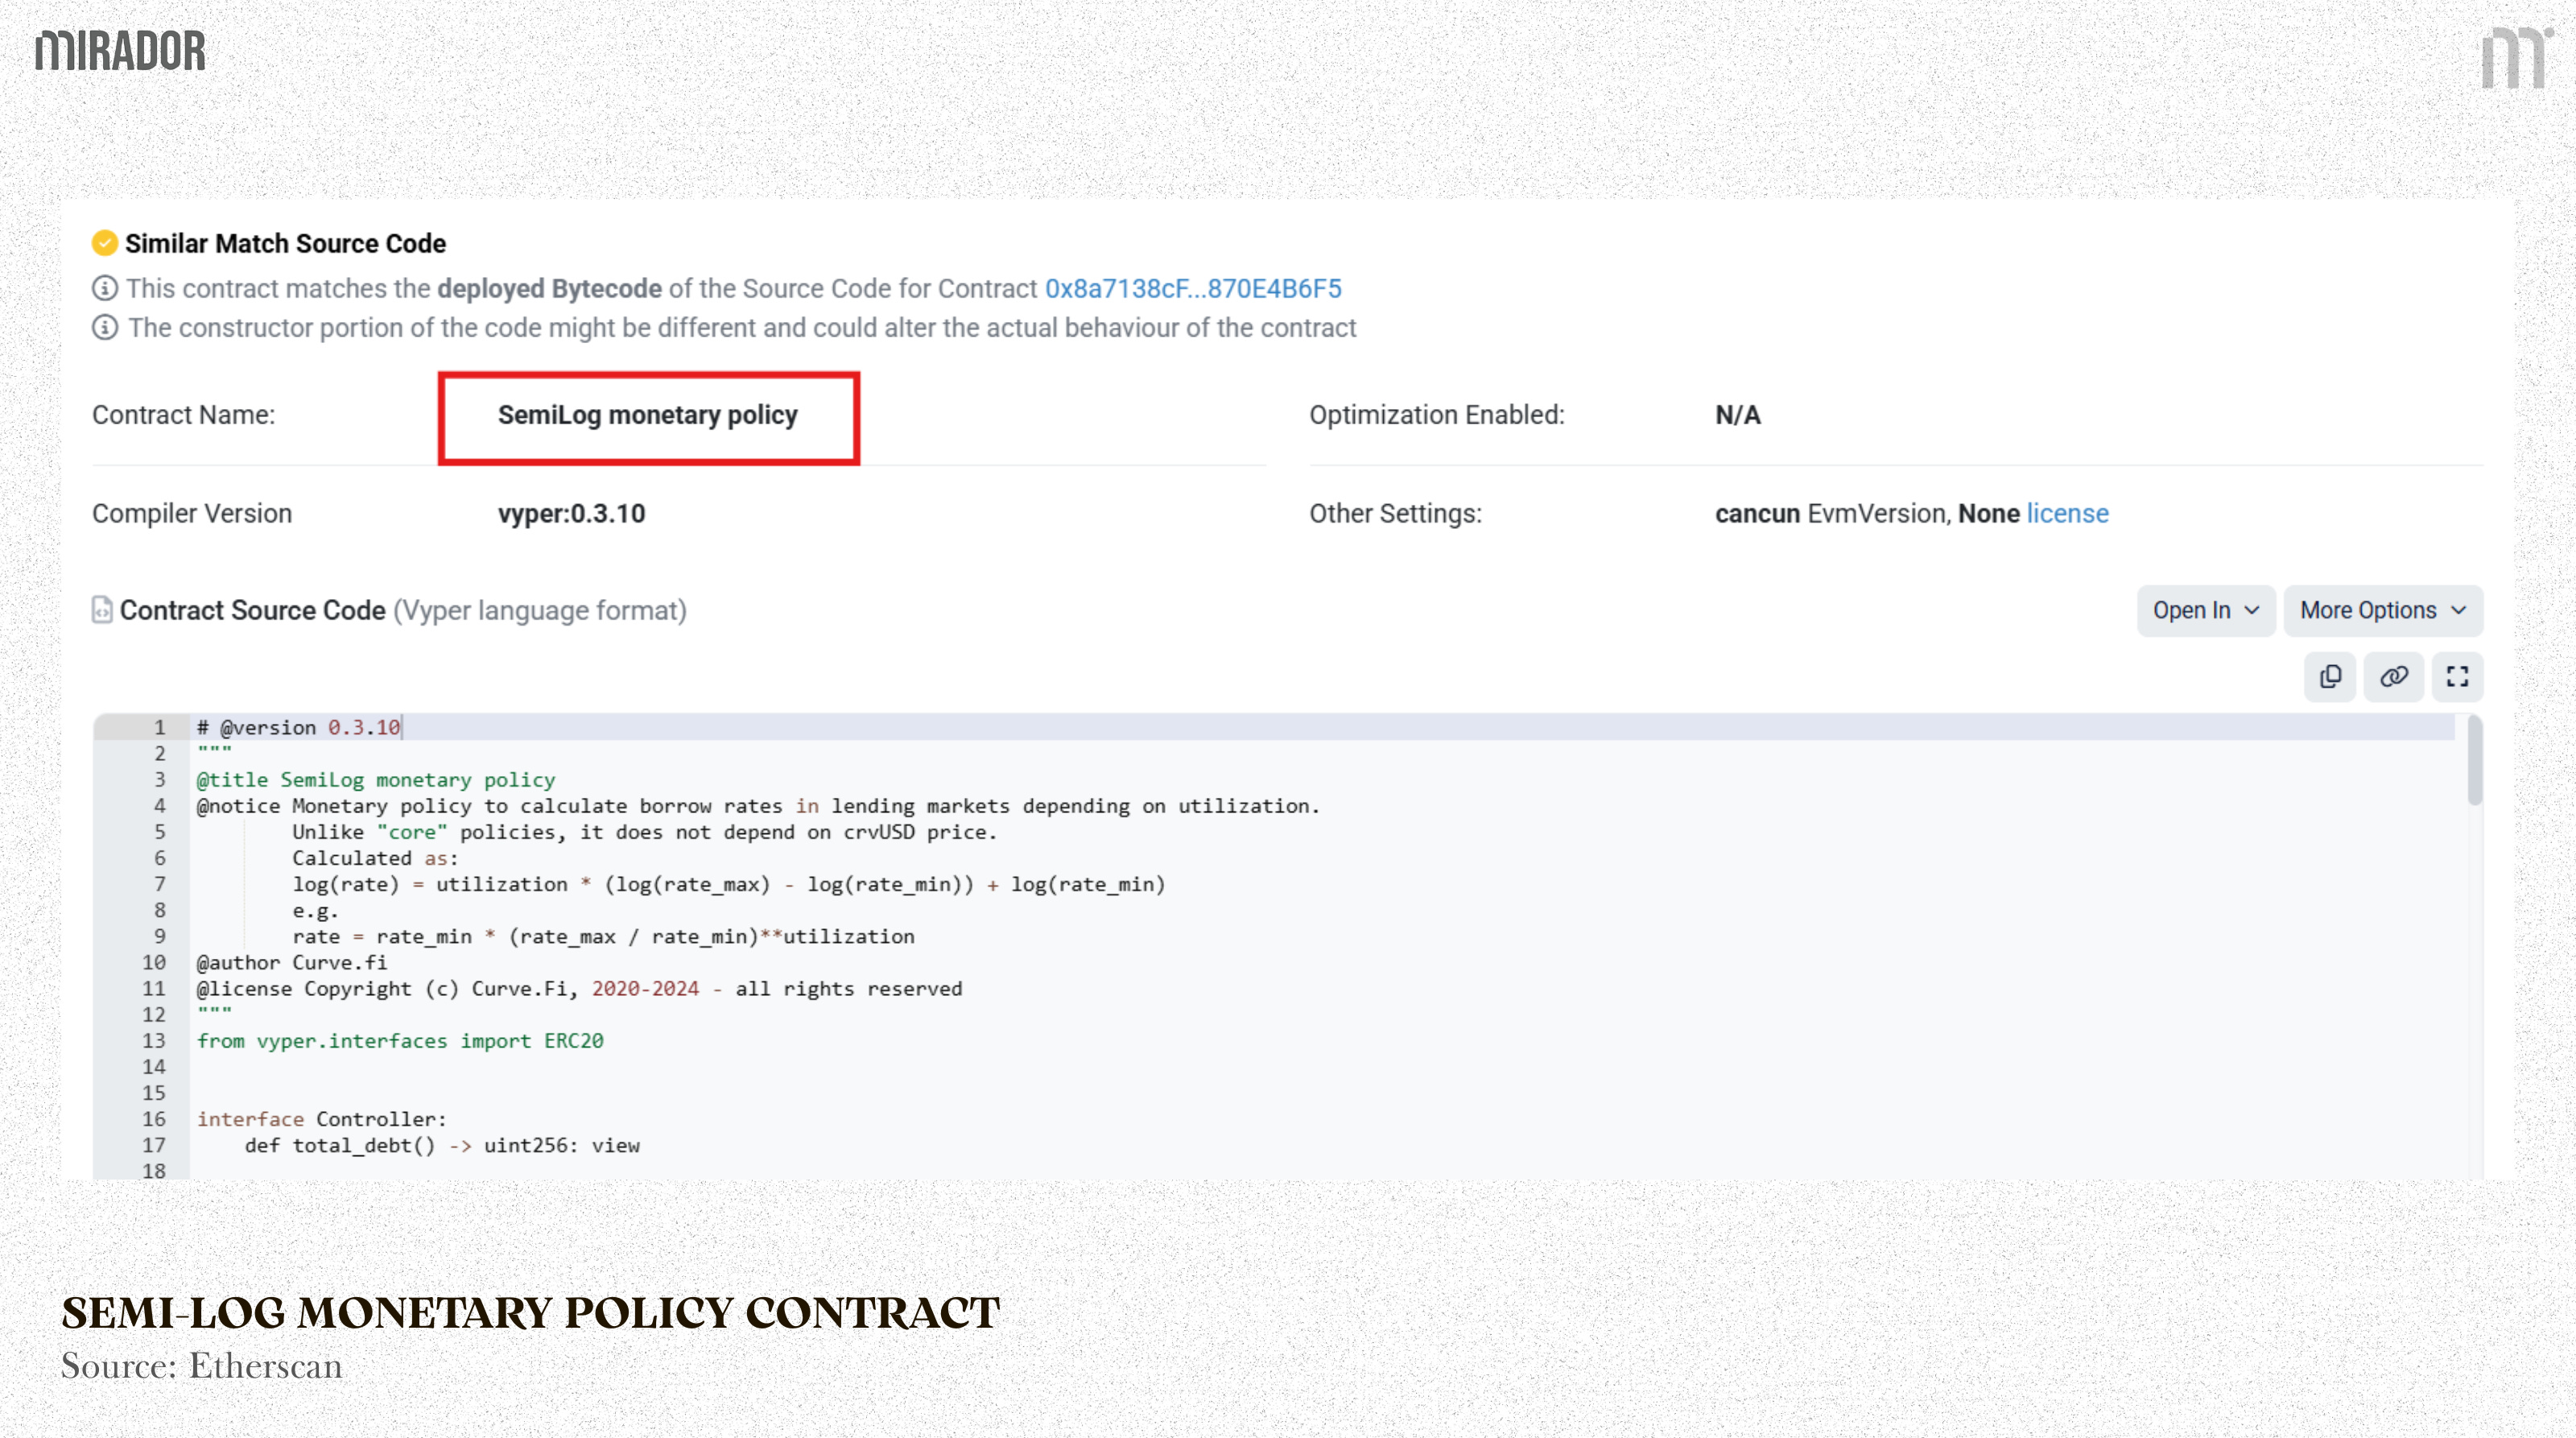Click the Mirador M emblem top right
This screenshot has height=1438, width=2576.
(2514, 58)
